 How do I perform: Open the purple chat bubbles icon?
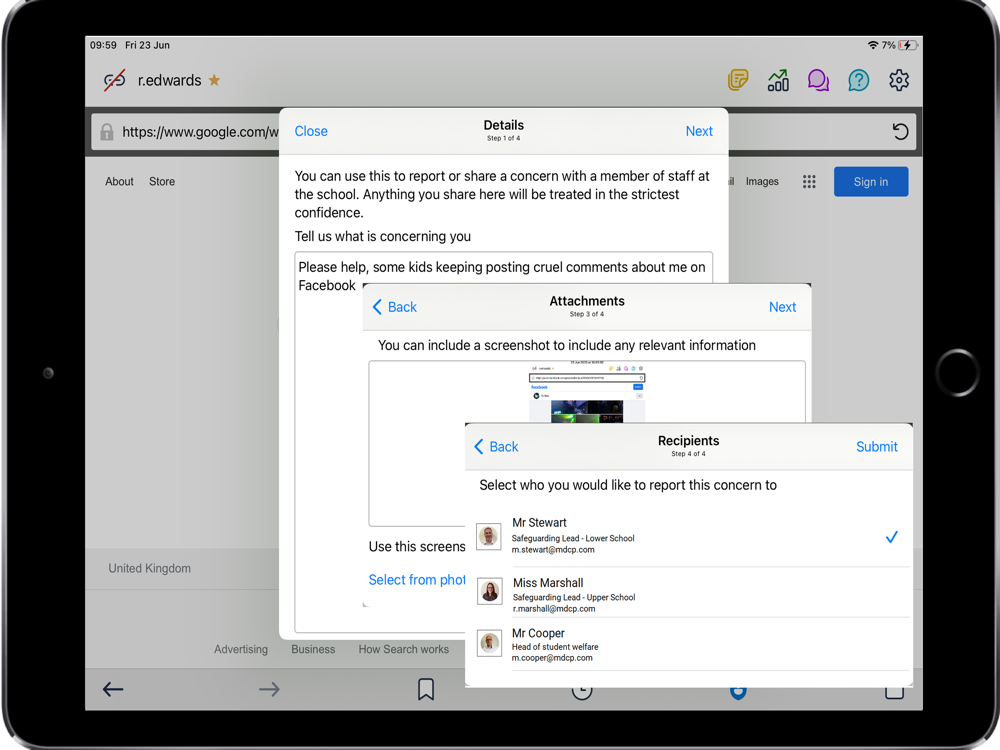[818, 80]
